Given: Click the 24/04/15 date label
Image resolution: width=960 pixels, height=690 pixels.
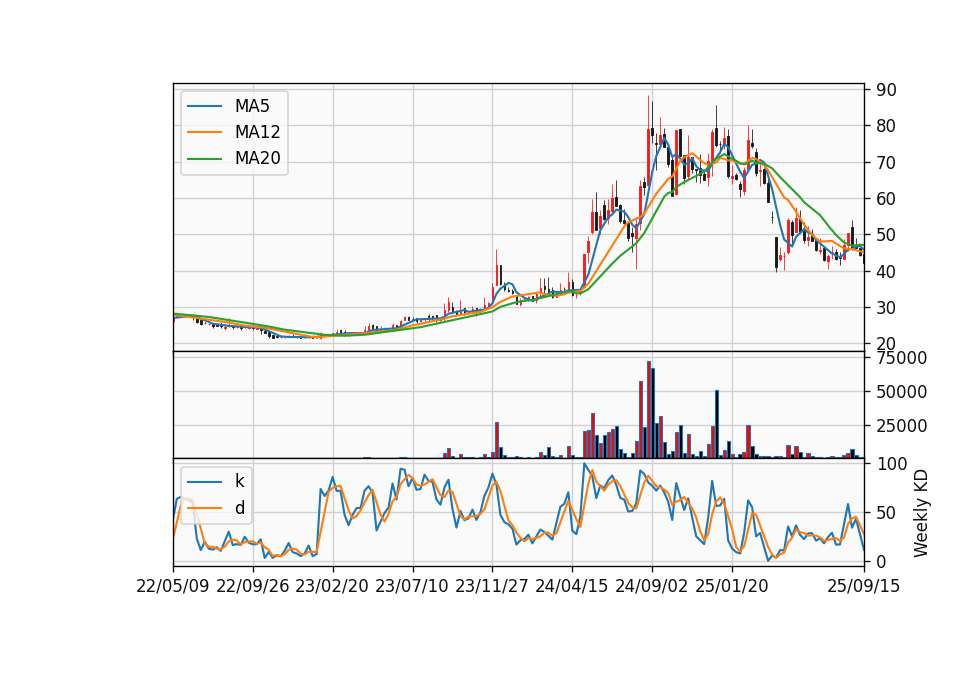Looking at the screenshot, I should coord(572,586).
